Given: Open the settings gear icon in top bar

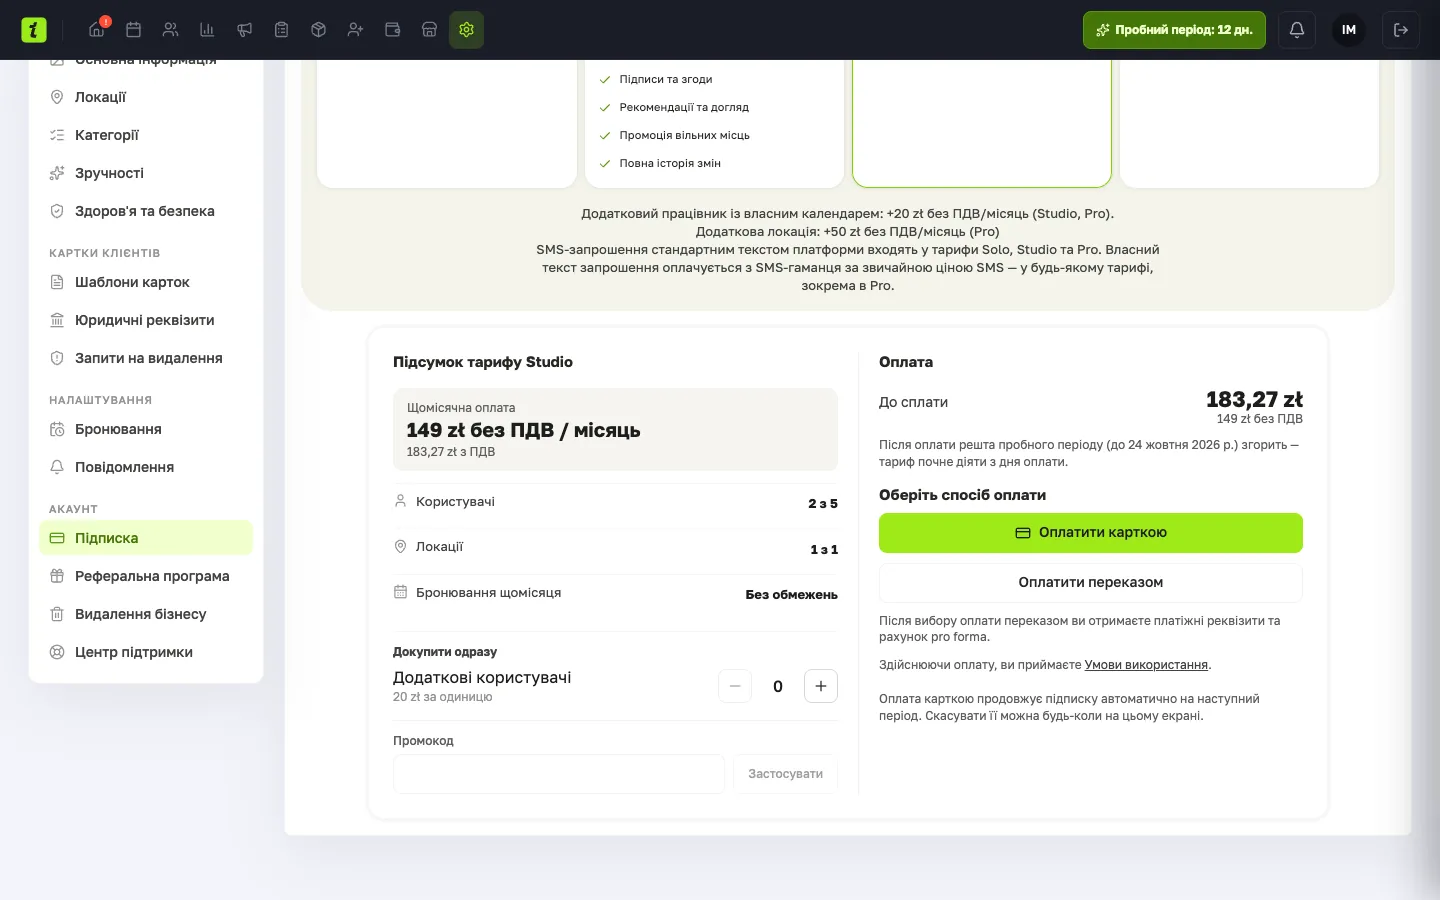Looking at the screenshot, I should tap(466, 30).
